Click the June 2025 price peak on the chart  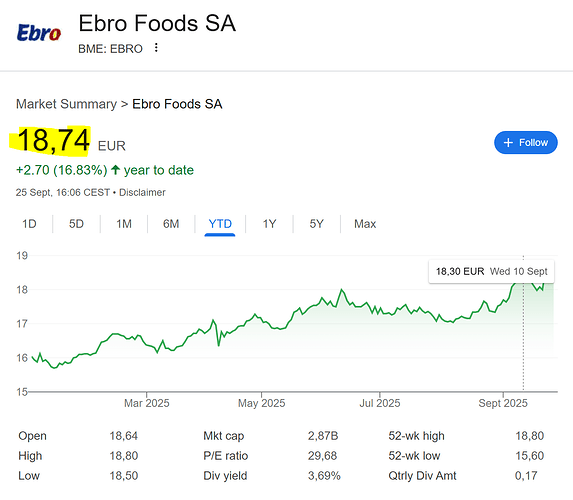(342, 289)
